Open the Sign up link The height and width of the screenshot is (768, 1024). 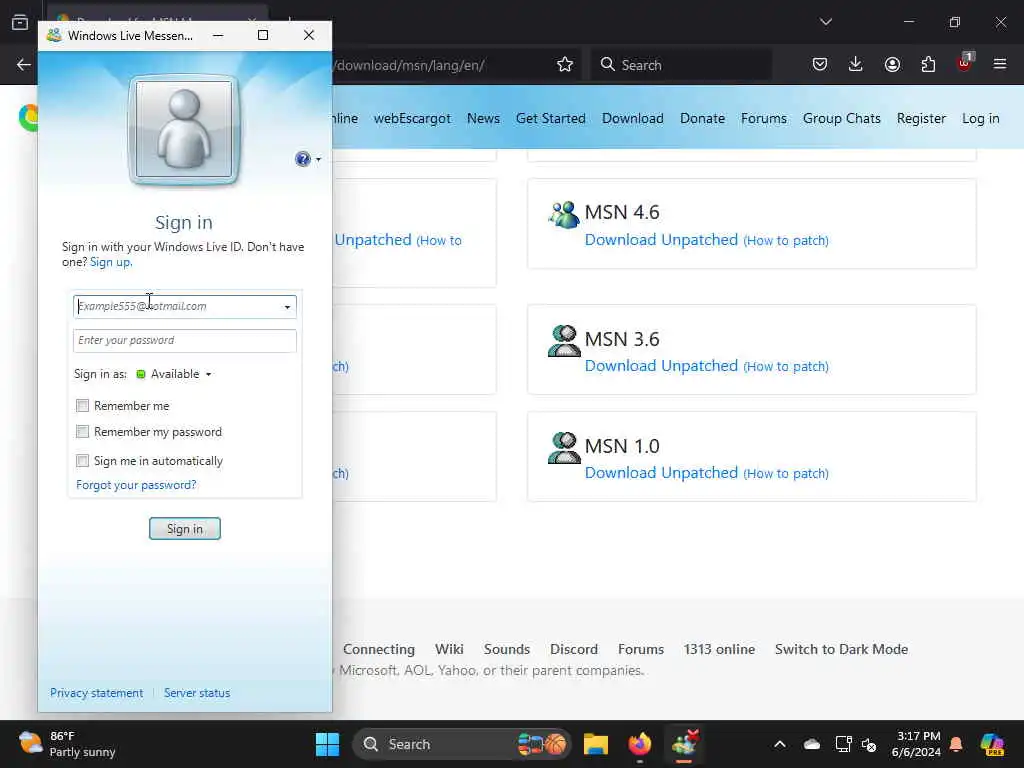(x=110, y=262)
